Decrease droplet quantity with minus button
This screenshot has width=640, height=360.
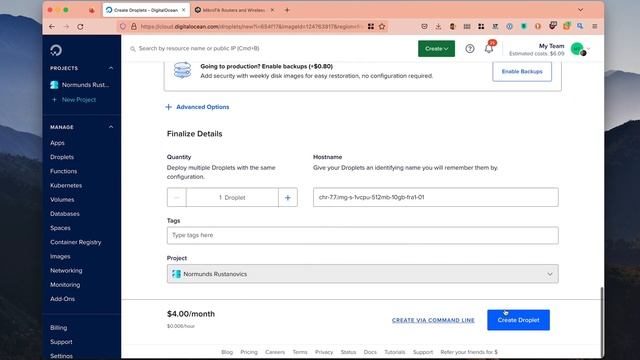tap(177, 198)
